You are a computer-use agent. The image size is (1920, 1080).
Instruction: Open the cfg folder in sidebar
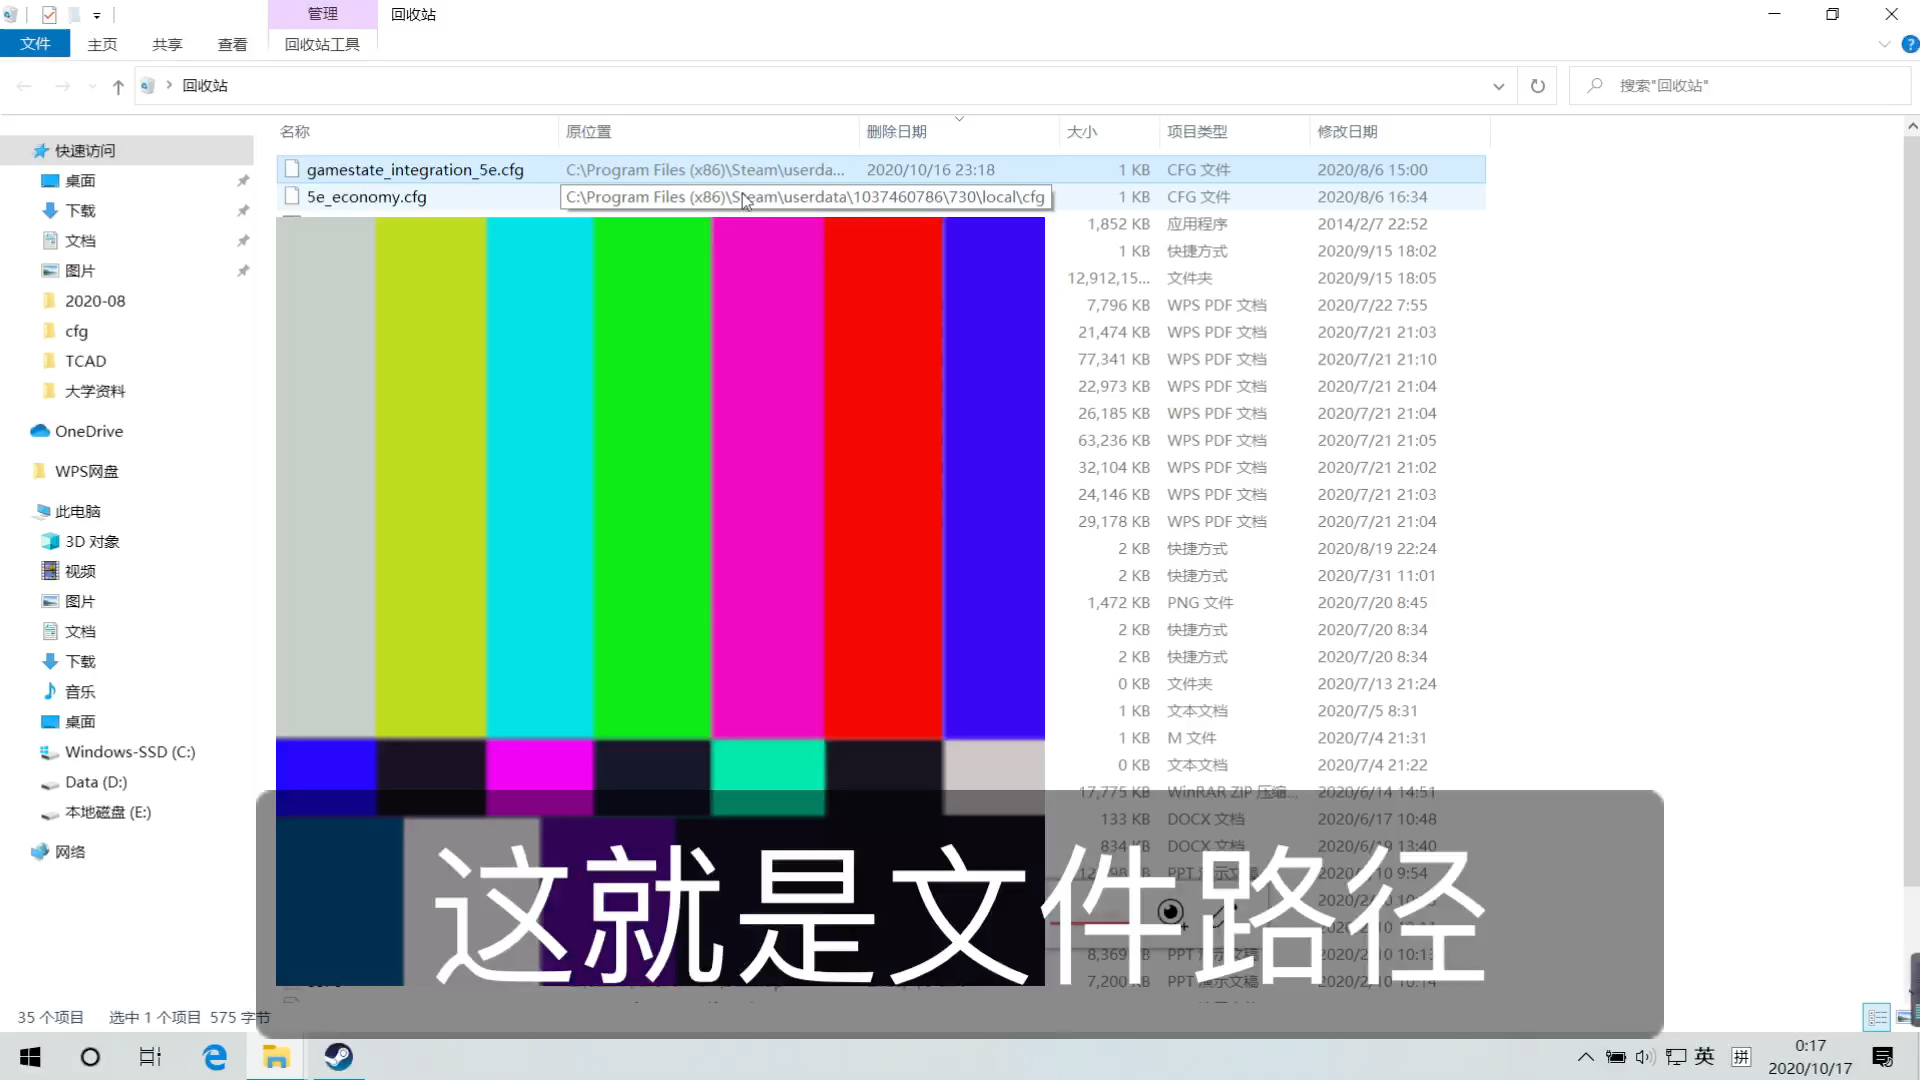pyautogui.click(x=76, y=331)
